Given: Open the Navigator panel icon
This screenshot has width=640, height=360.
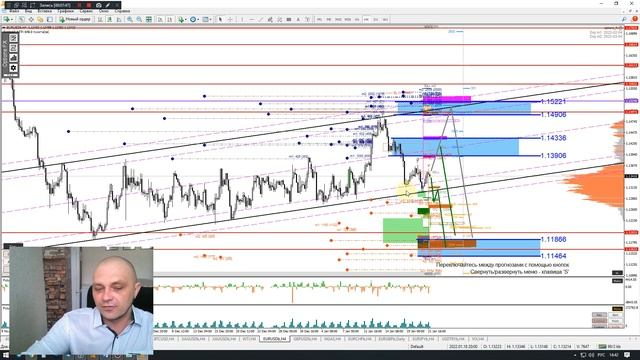Looking at the screenshot, I should 40,19.
